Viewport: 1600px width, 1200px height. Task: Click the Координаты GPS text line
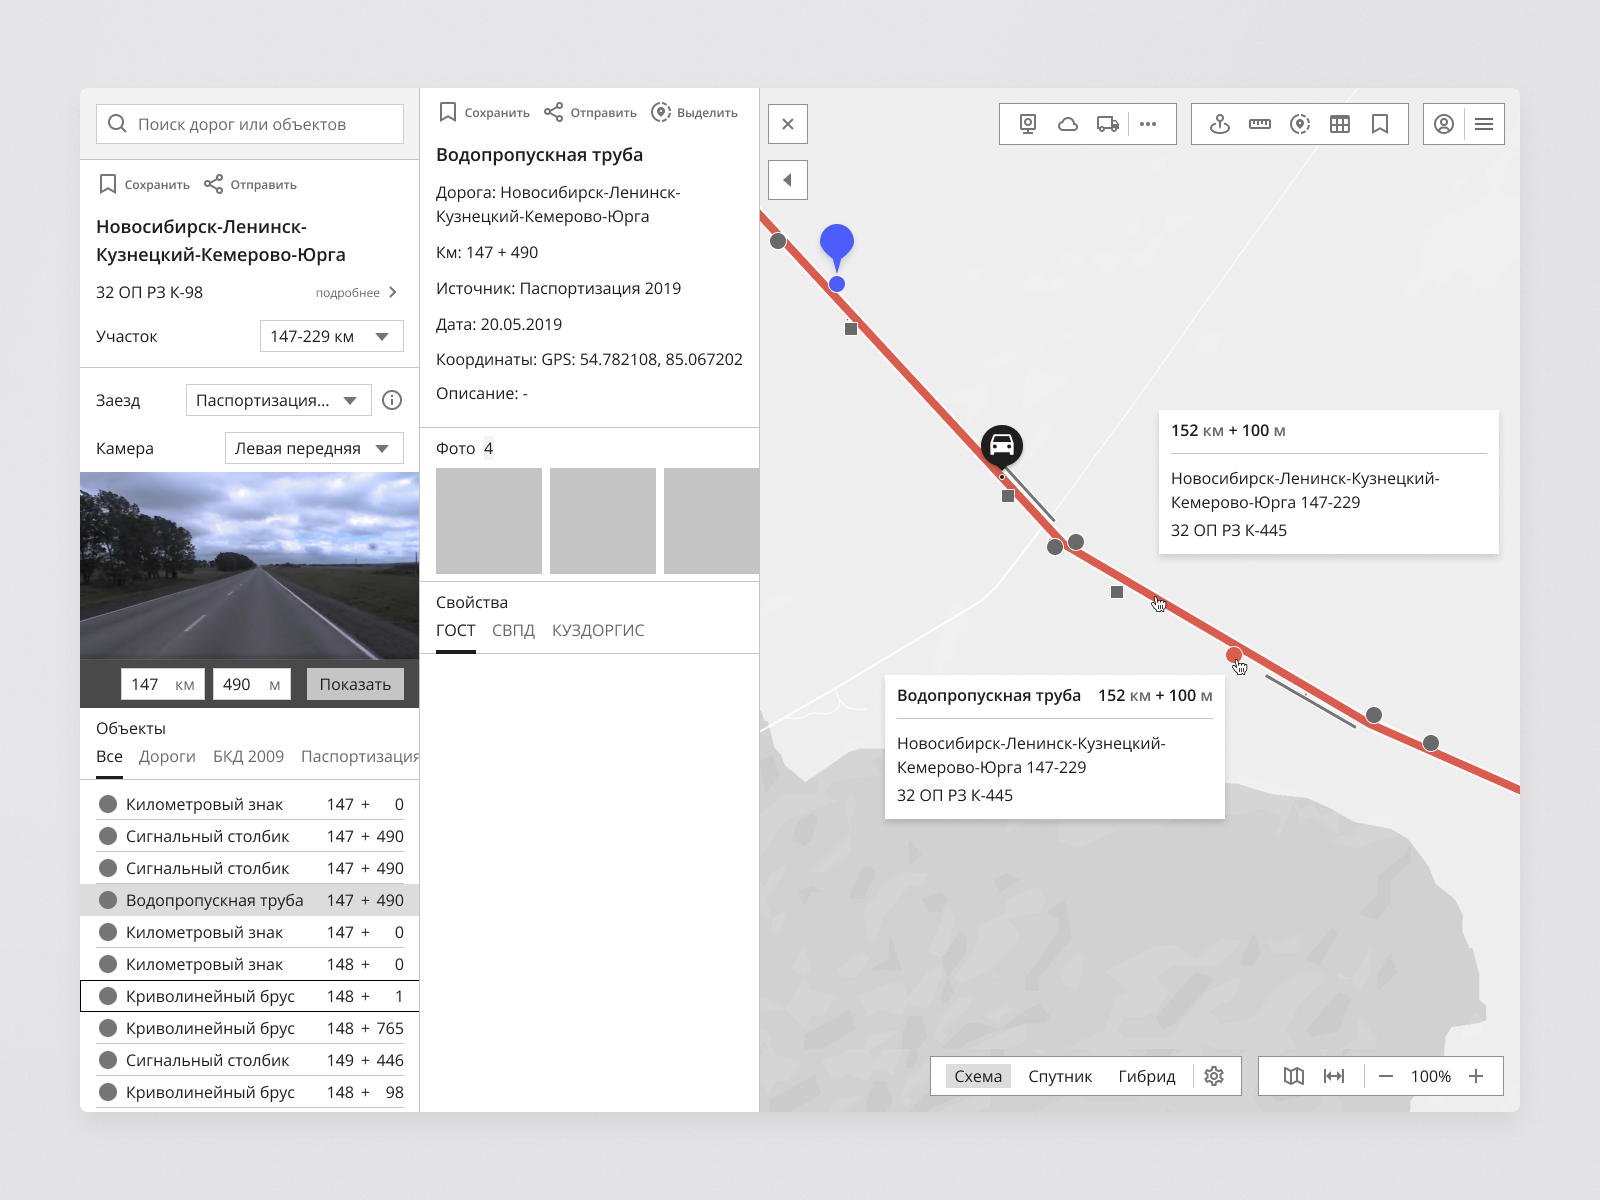pos(589,359)
